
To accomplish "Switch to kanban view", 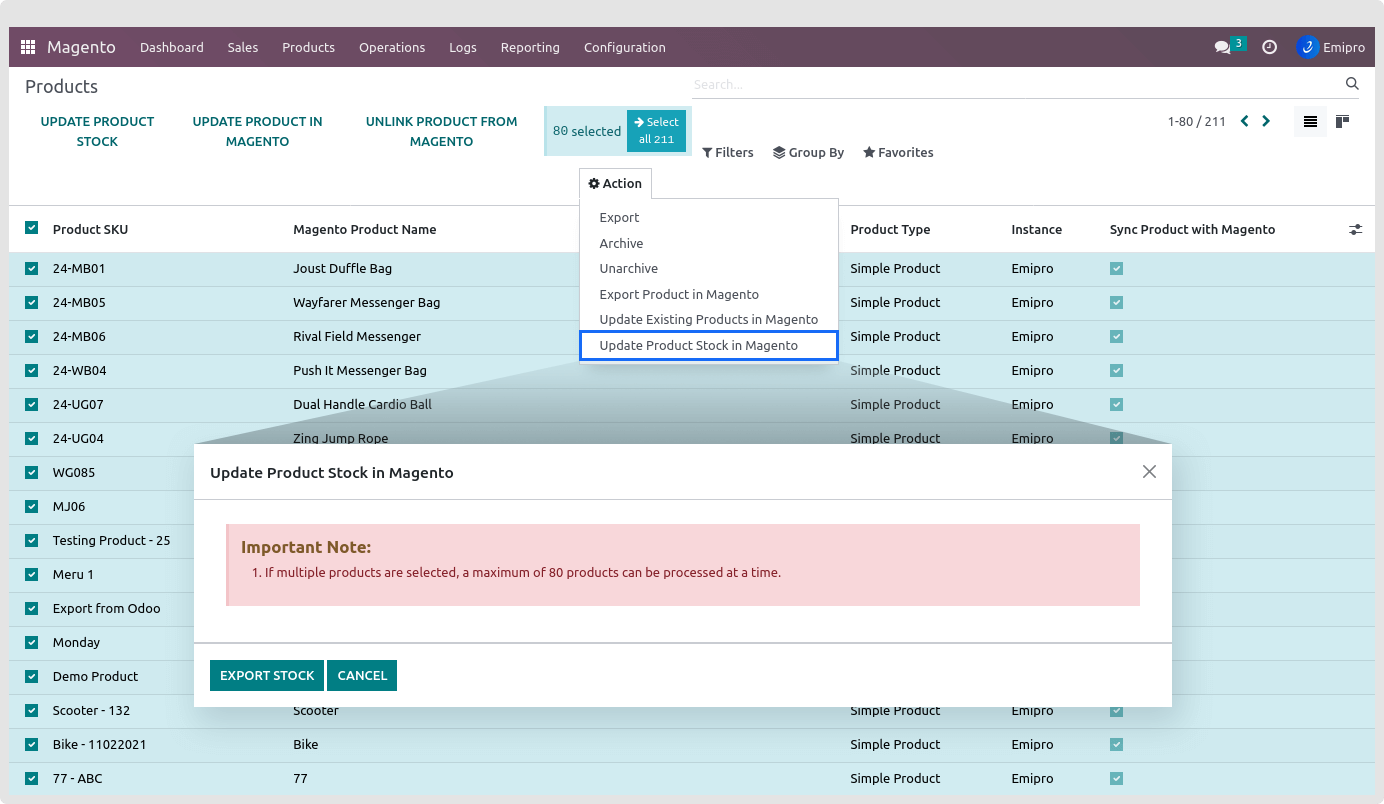I will coord(1342,122).
